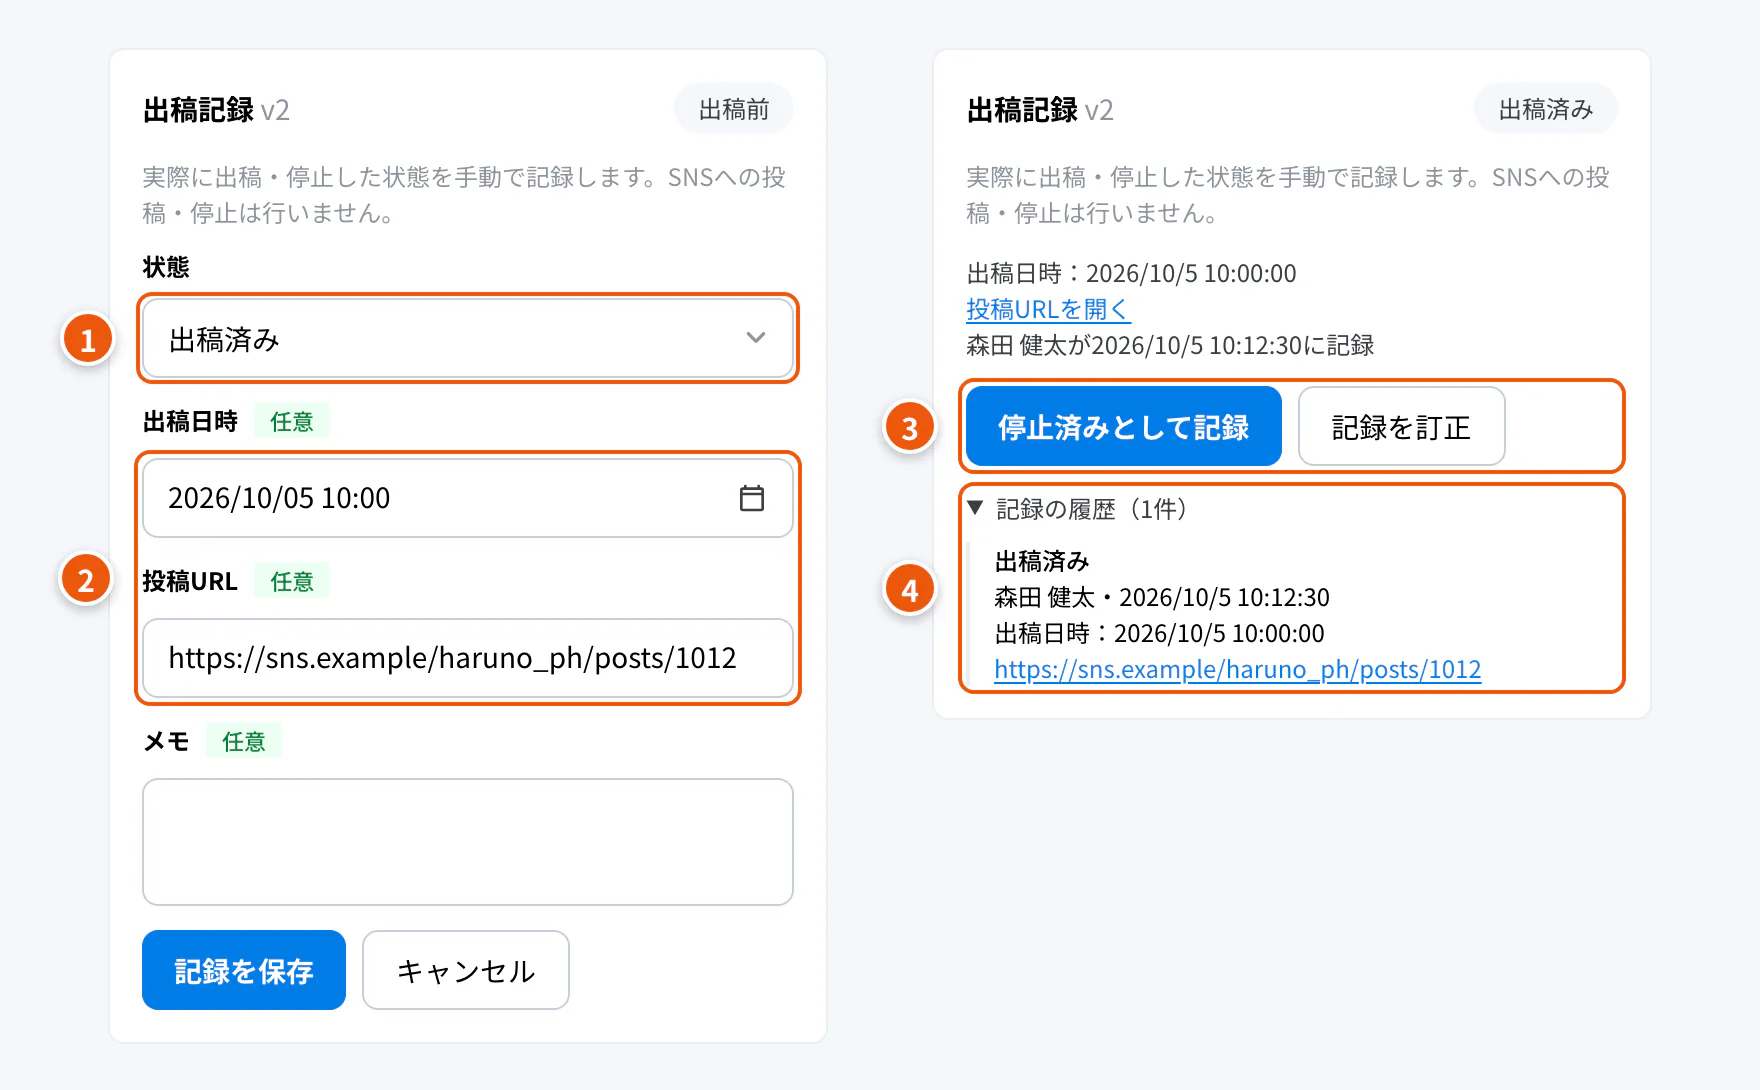Open the 状態 dropdown showing 出稿済み
Viewport: 1760px width, 1090px height.
click(x=468, y=339)
